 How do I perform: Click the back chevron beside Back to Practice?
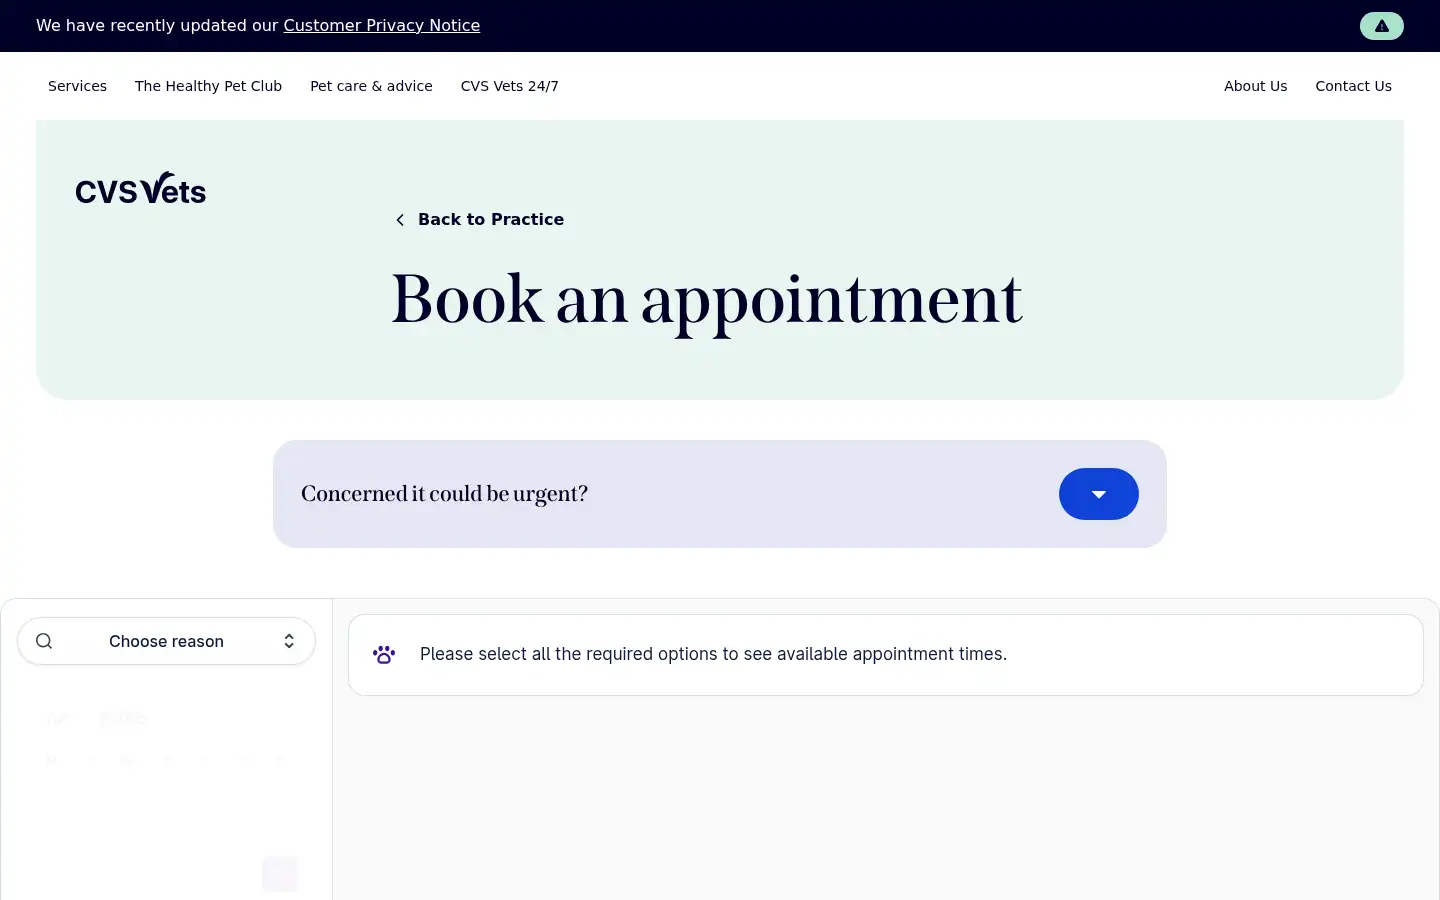(x=400, y=220)
